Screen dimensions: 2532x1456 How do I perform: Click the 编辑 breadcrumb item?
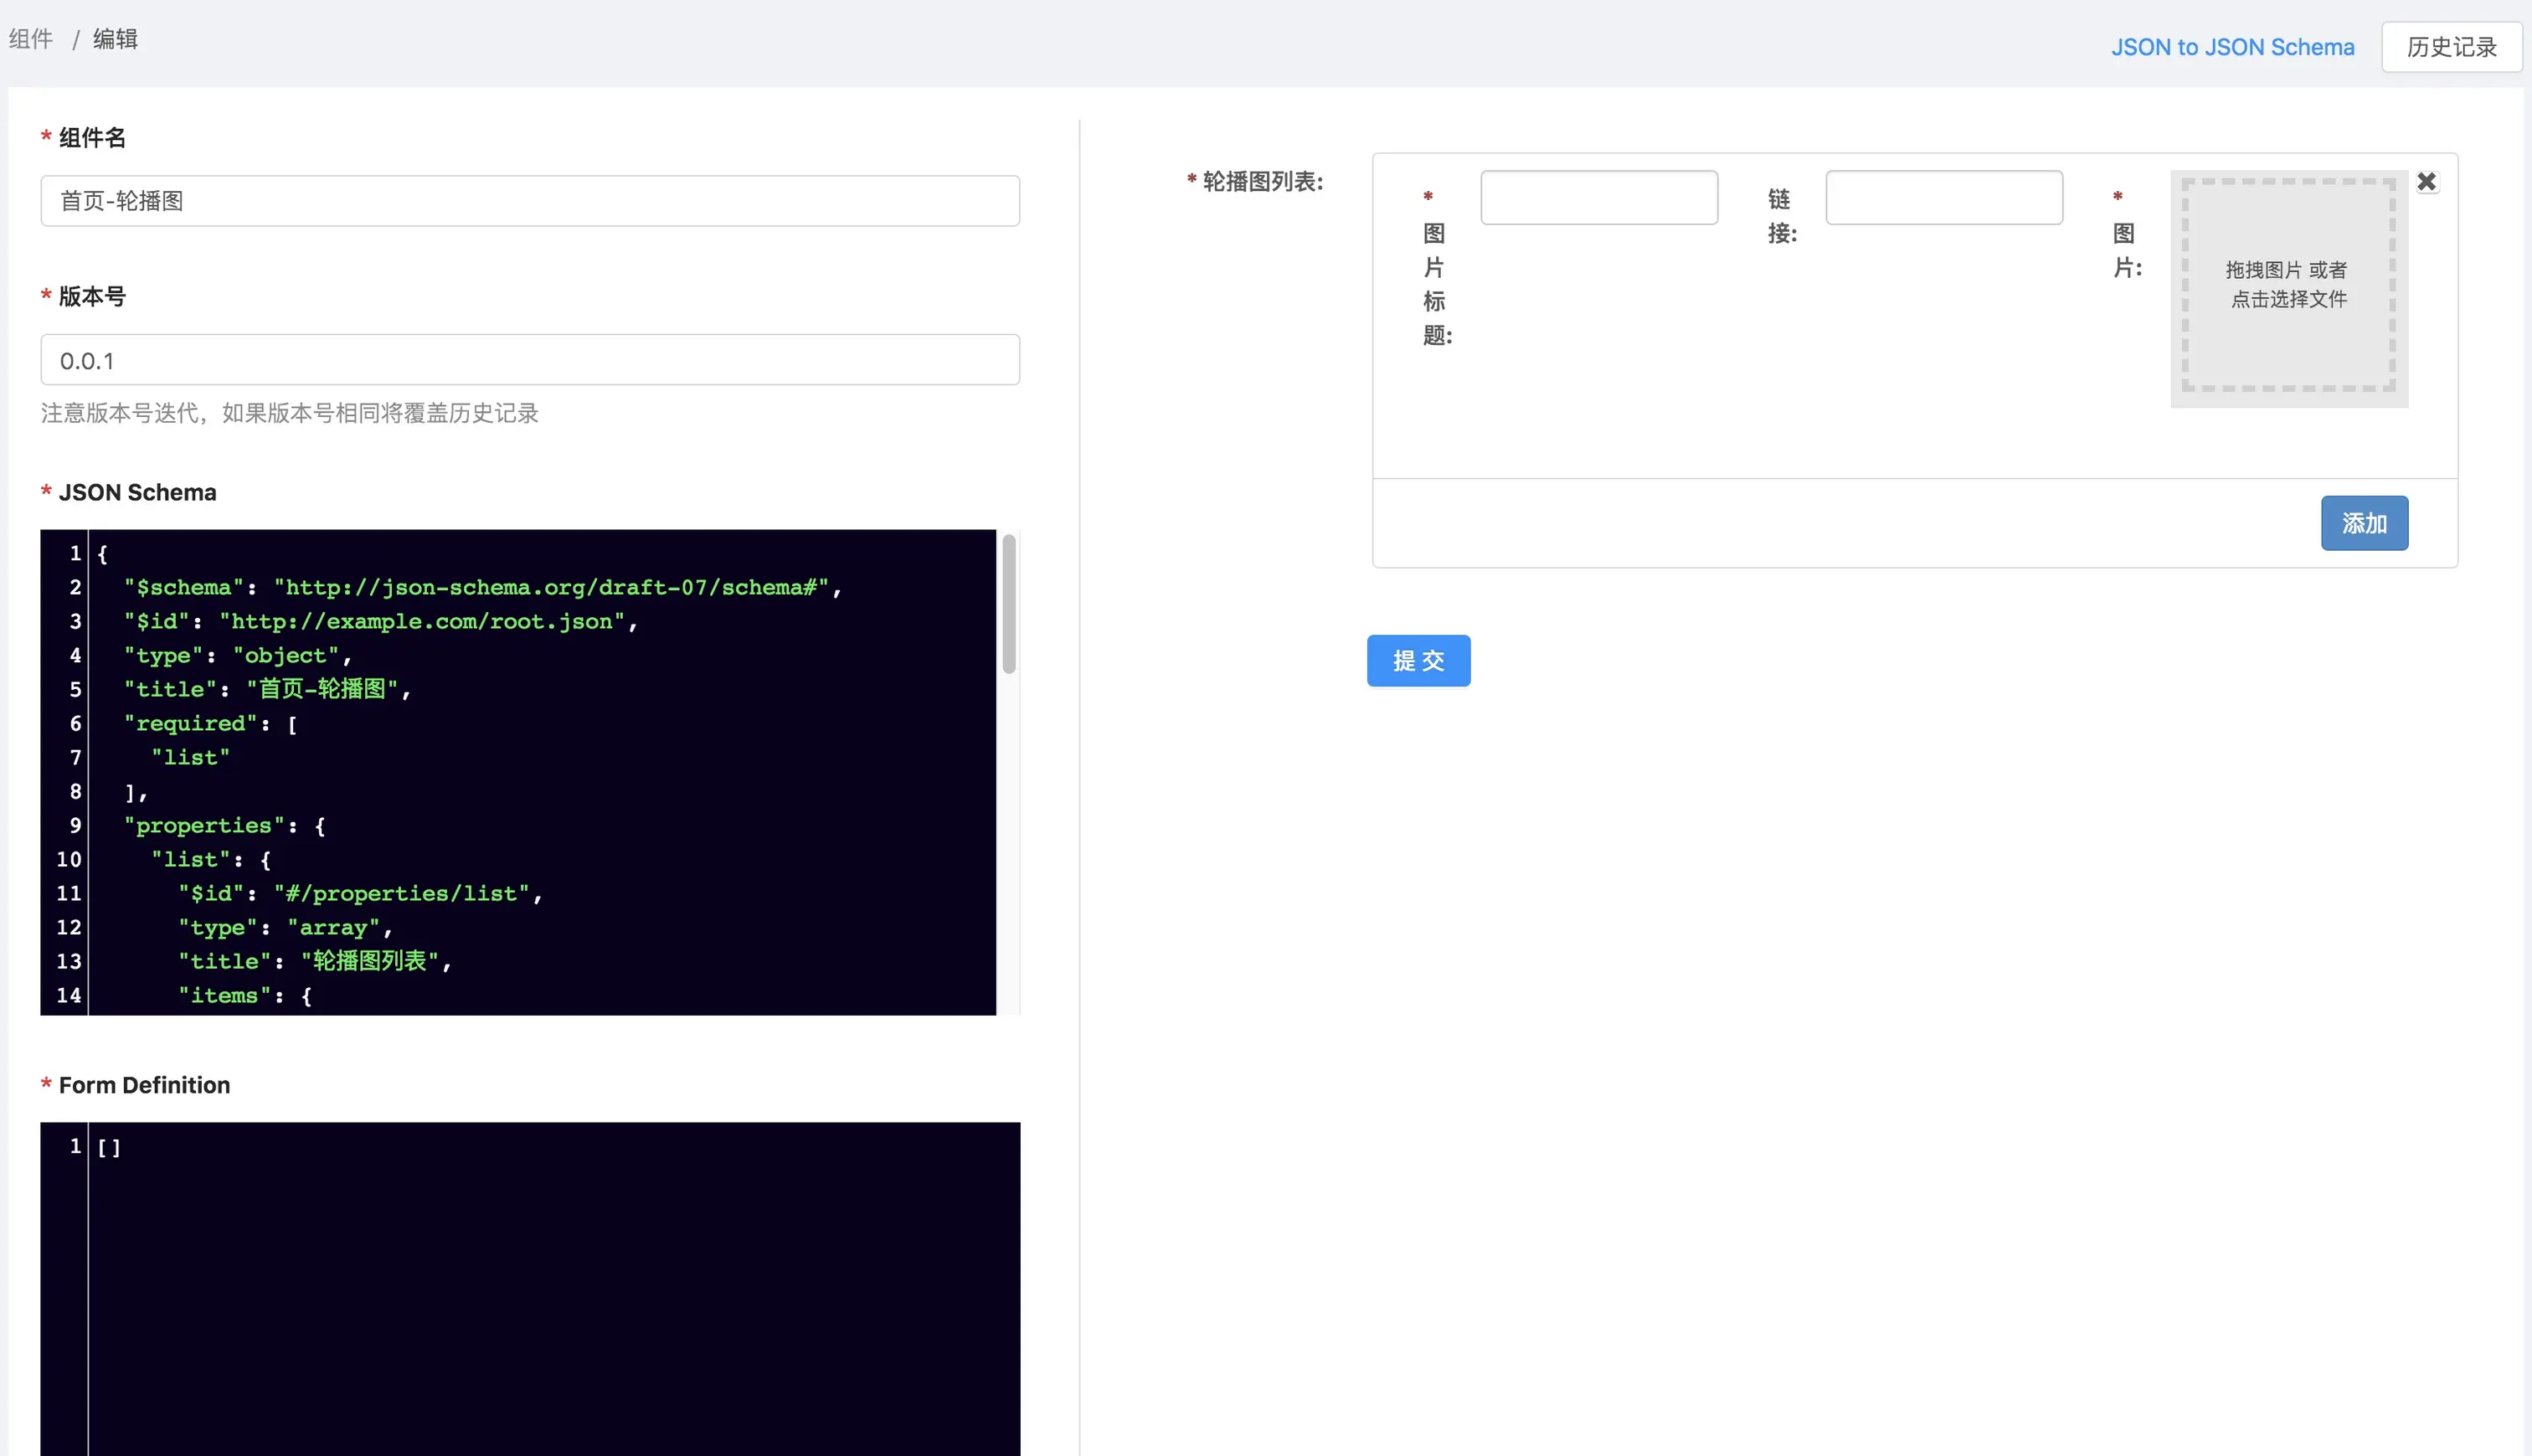(x=115, y=39)
